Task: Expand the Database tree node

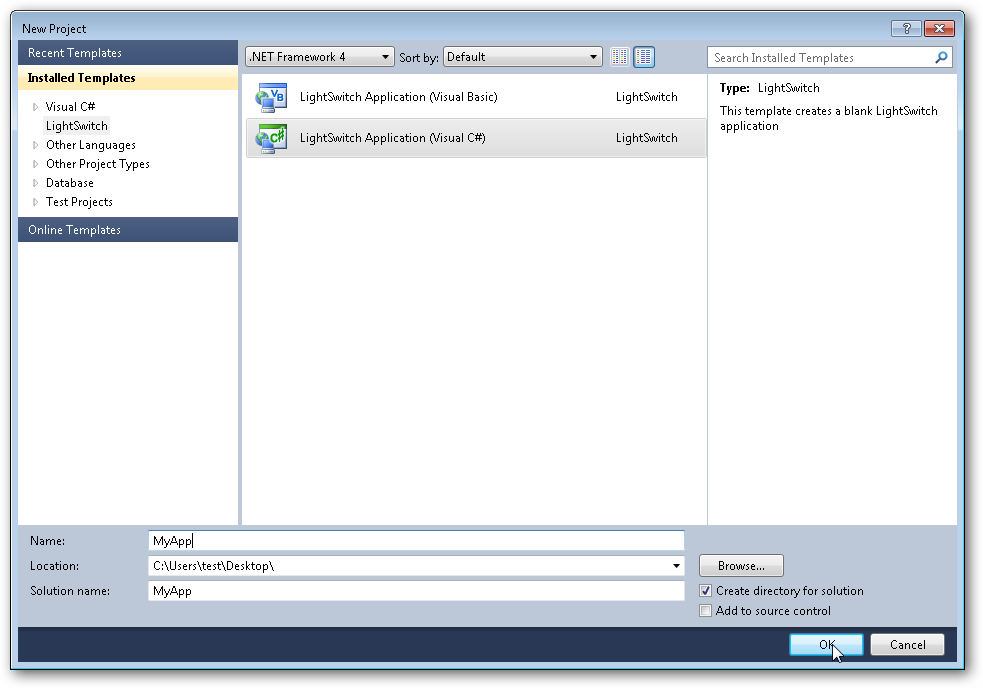Action: point(35,183)
